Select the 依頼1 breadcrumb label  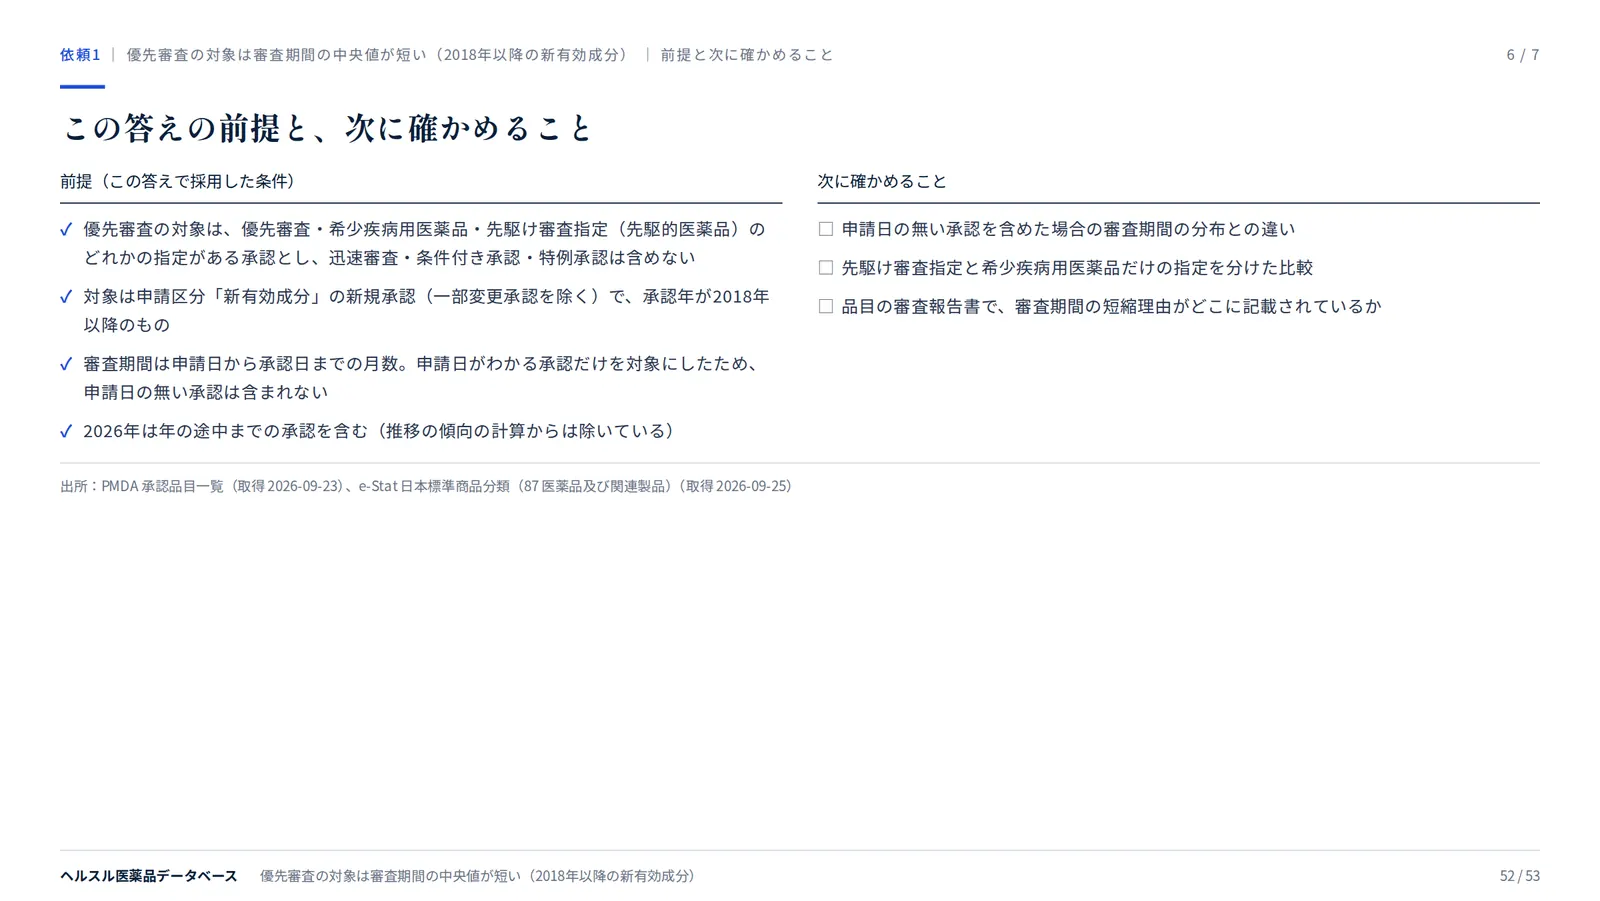click(80, 55)
